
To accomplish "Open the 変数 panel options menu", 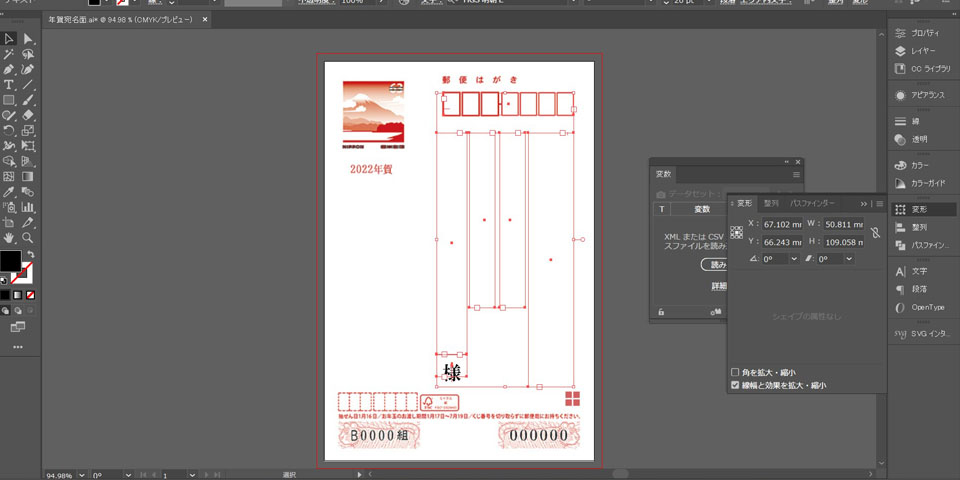I will [x=797, y=174].
